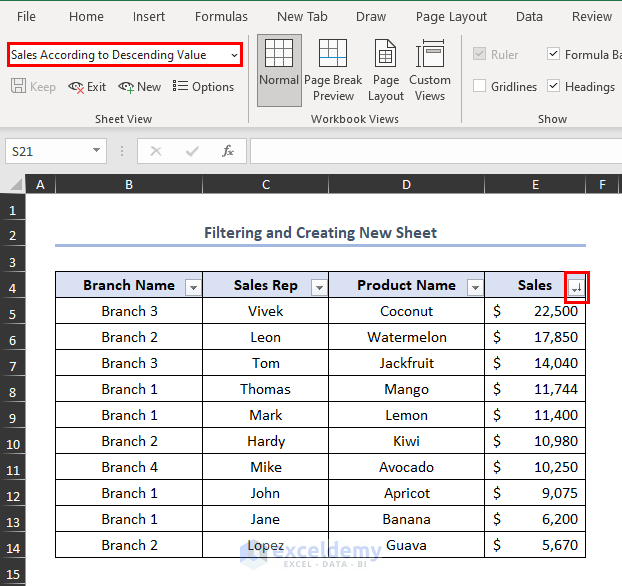
Task: Disable the Formula Bar checkbox
Action: (554, 54)
